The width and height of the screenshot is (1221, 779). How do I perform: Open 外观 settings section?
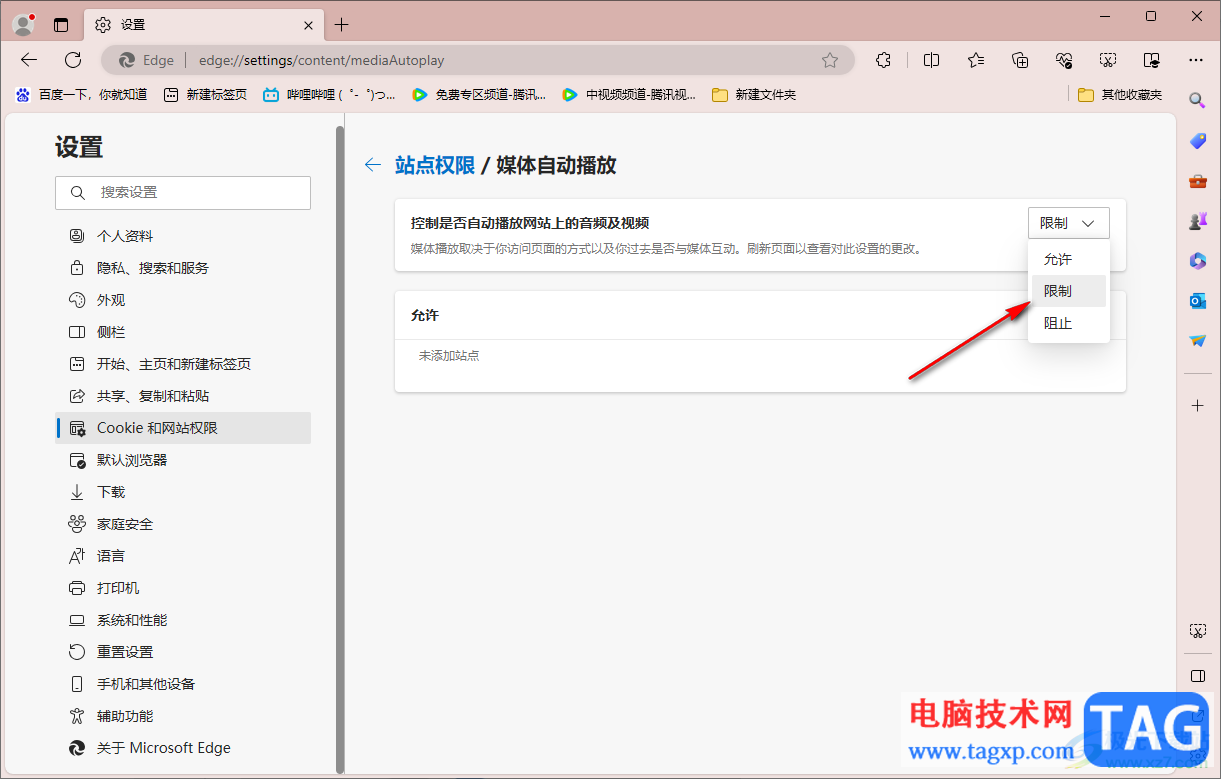183,300
